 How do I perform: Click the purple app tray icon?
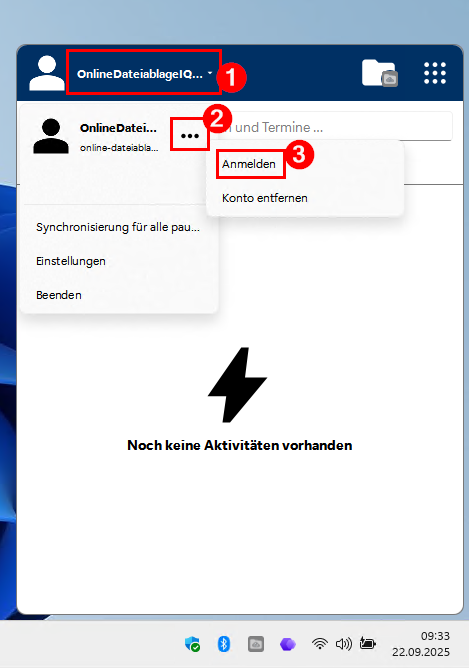click(288, 644)
